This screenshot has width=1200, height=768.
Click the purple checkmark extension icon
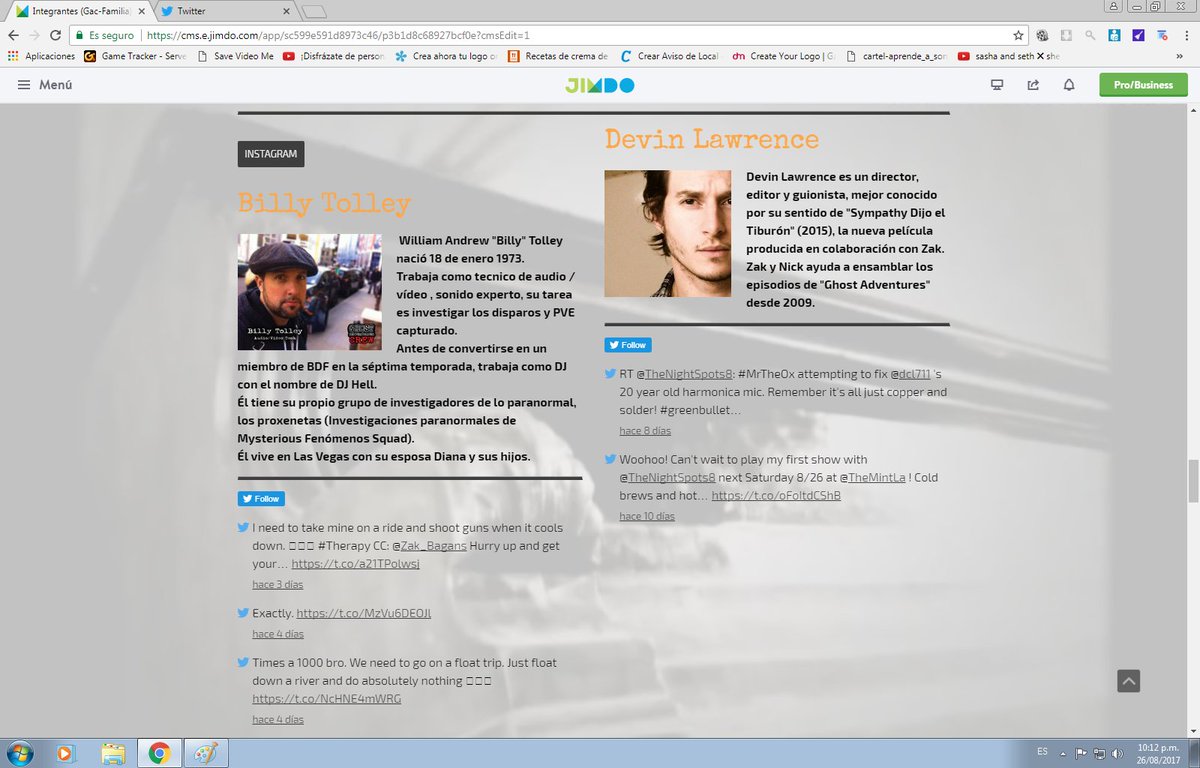1139,34
